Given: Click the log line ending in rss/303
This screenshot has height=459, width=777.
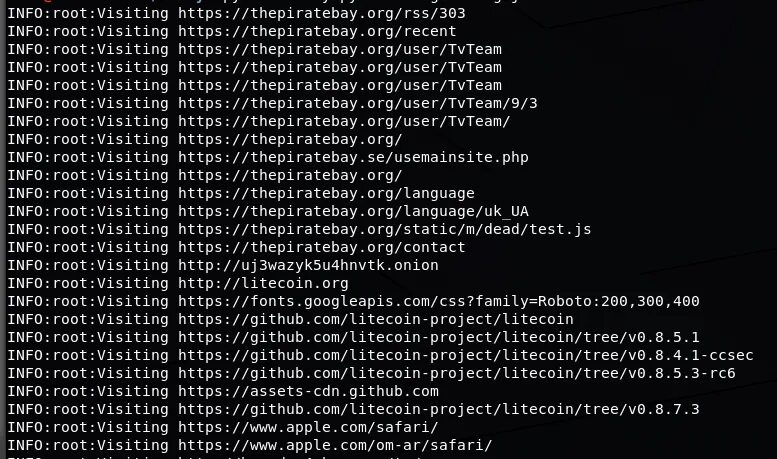Looking at the screenshot, I should tap(236, 13).
